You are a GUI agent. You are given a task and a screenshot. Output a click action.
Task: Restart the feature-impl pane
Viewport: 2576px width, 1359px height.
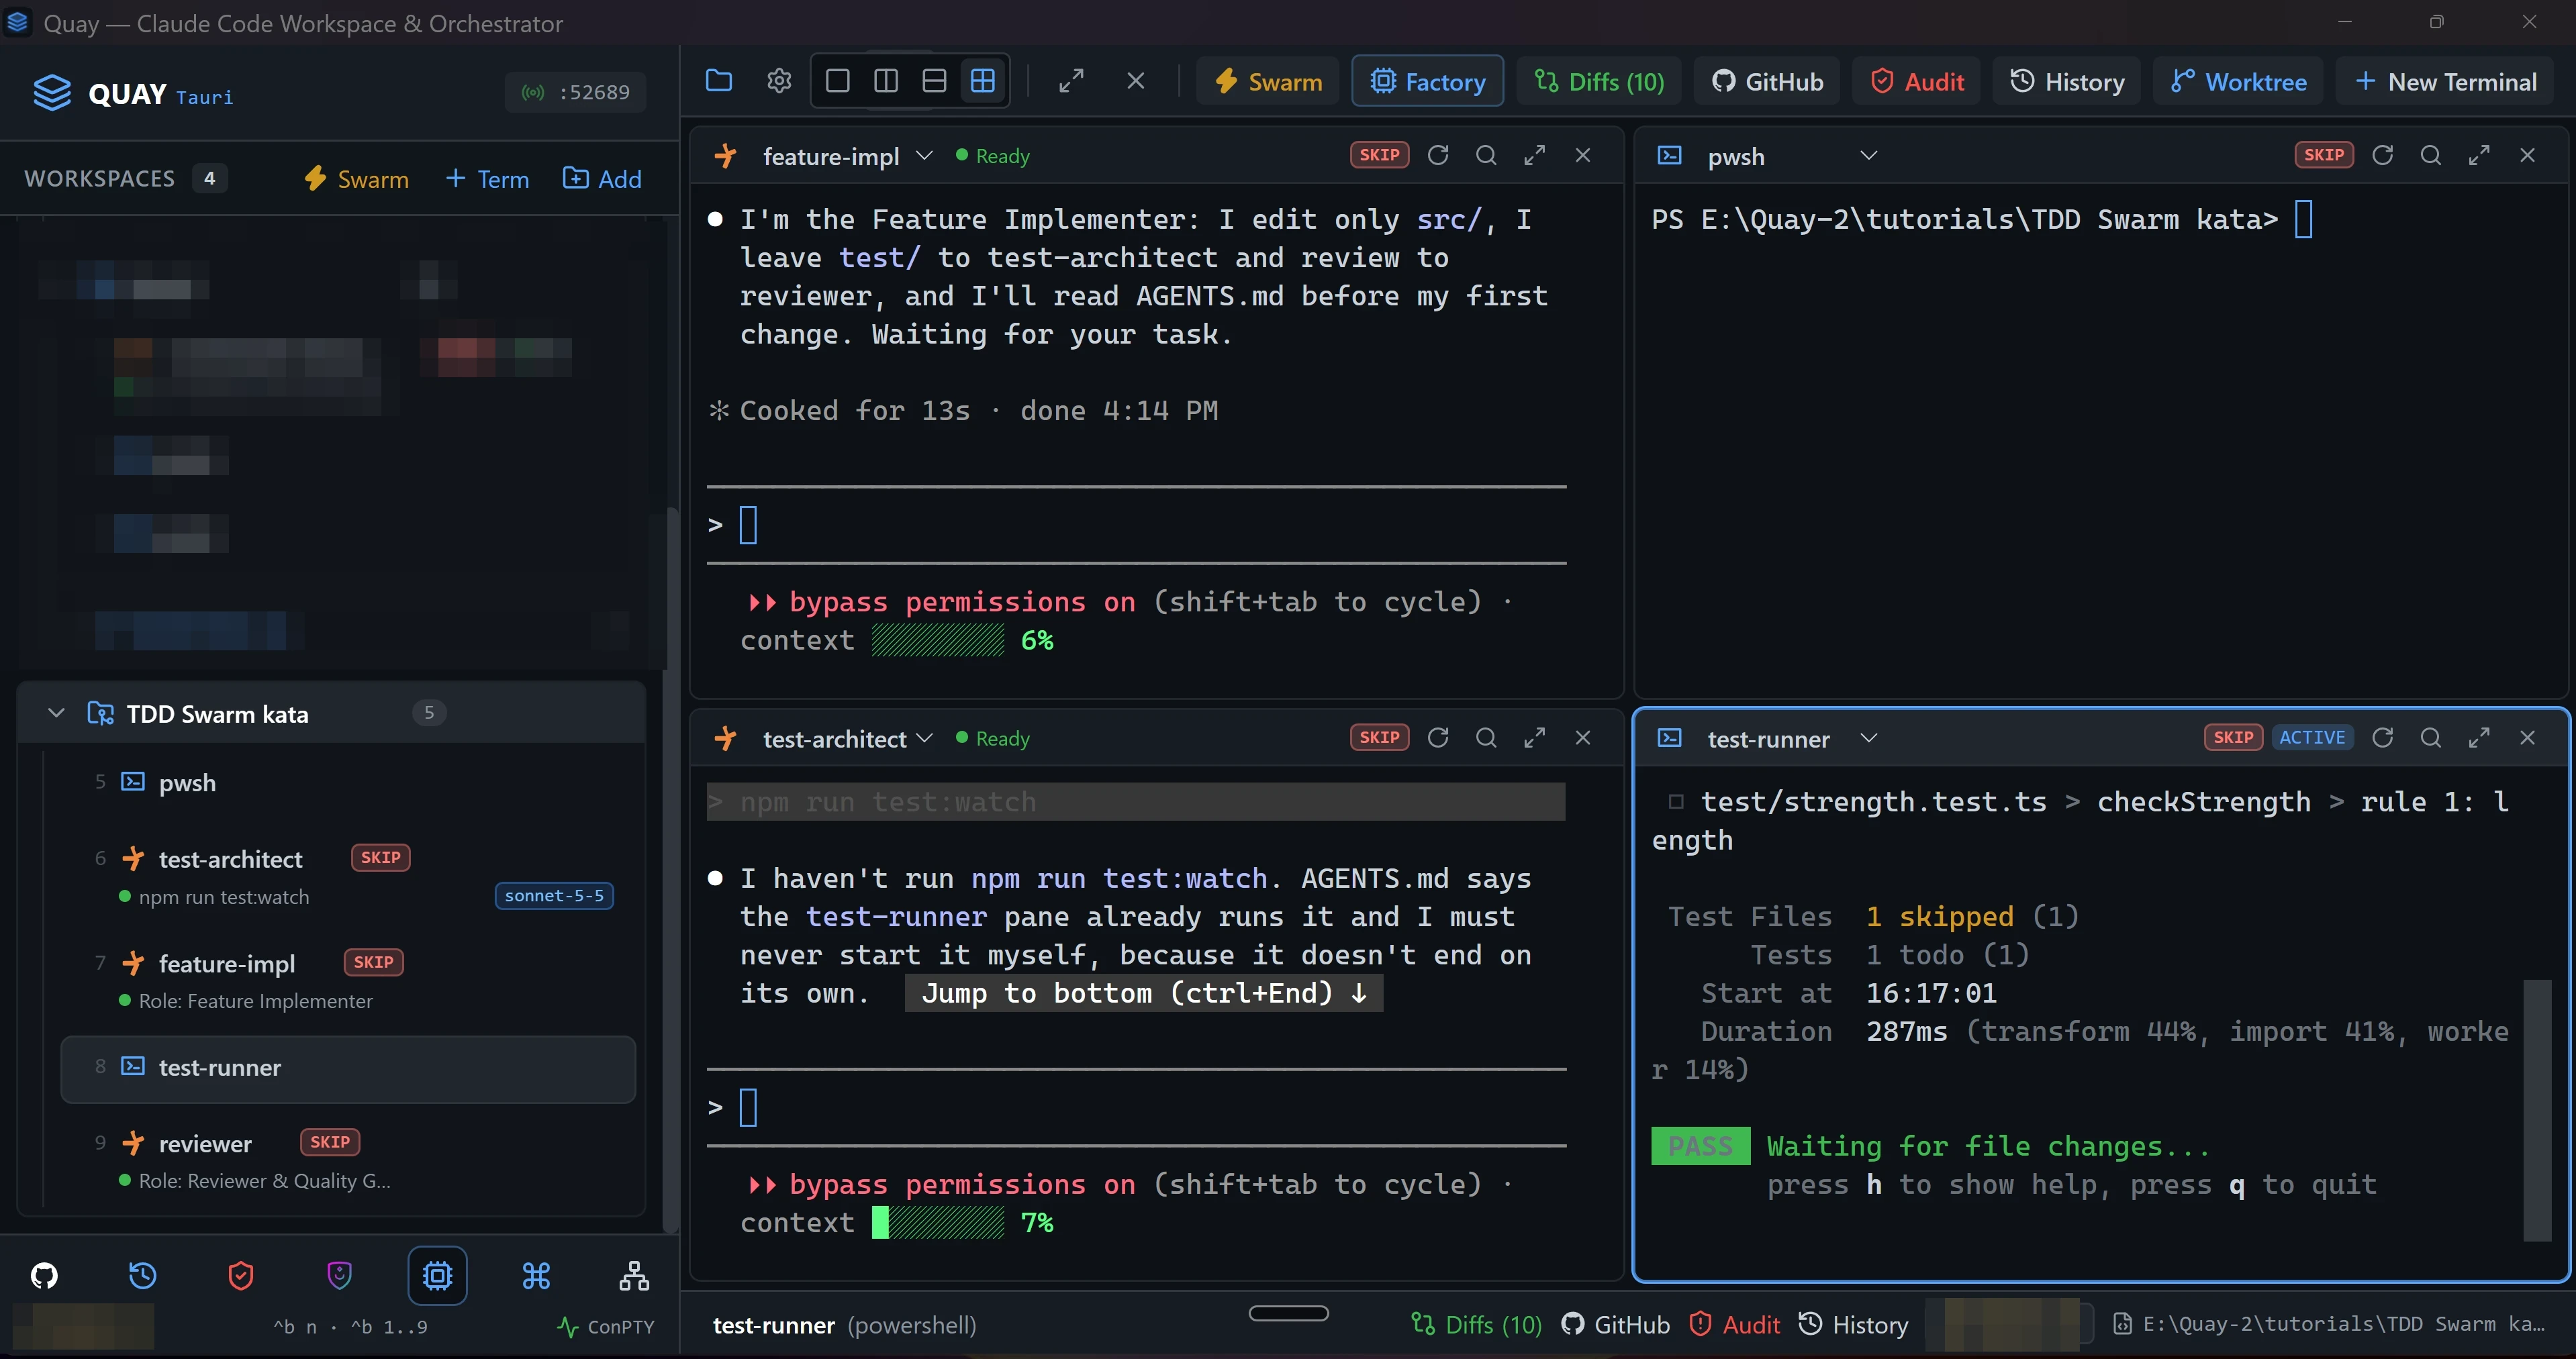point(1438,155)
